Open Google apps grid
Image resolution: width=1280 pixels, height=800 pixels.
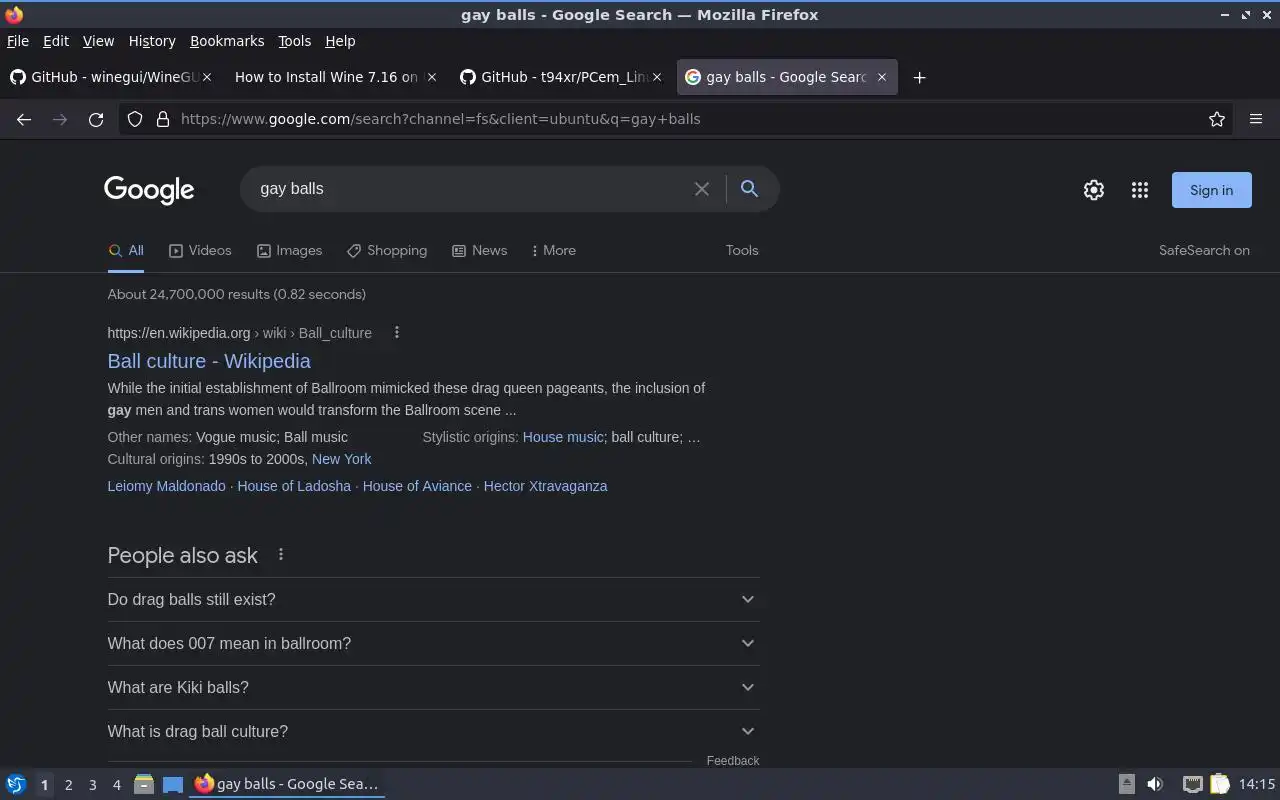1140,190
